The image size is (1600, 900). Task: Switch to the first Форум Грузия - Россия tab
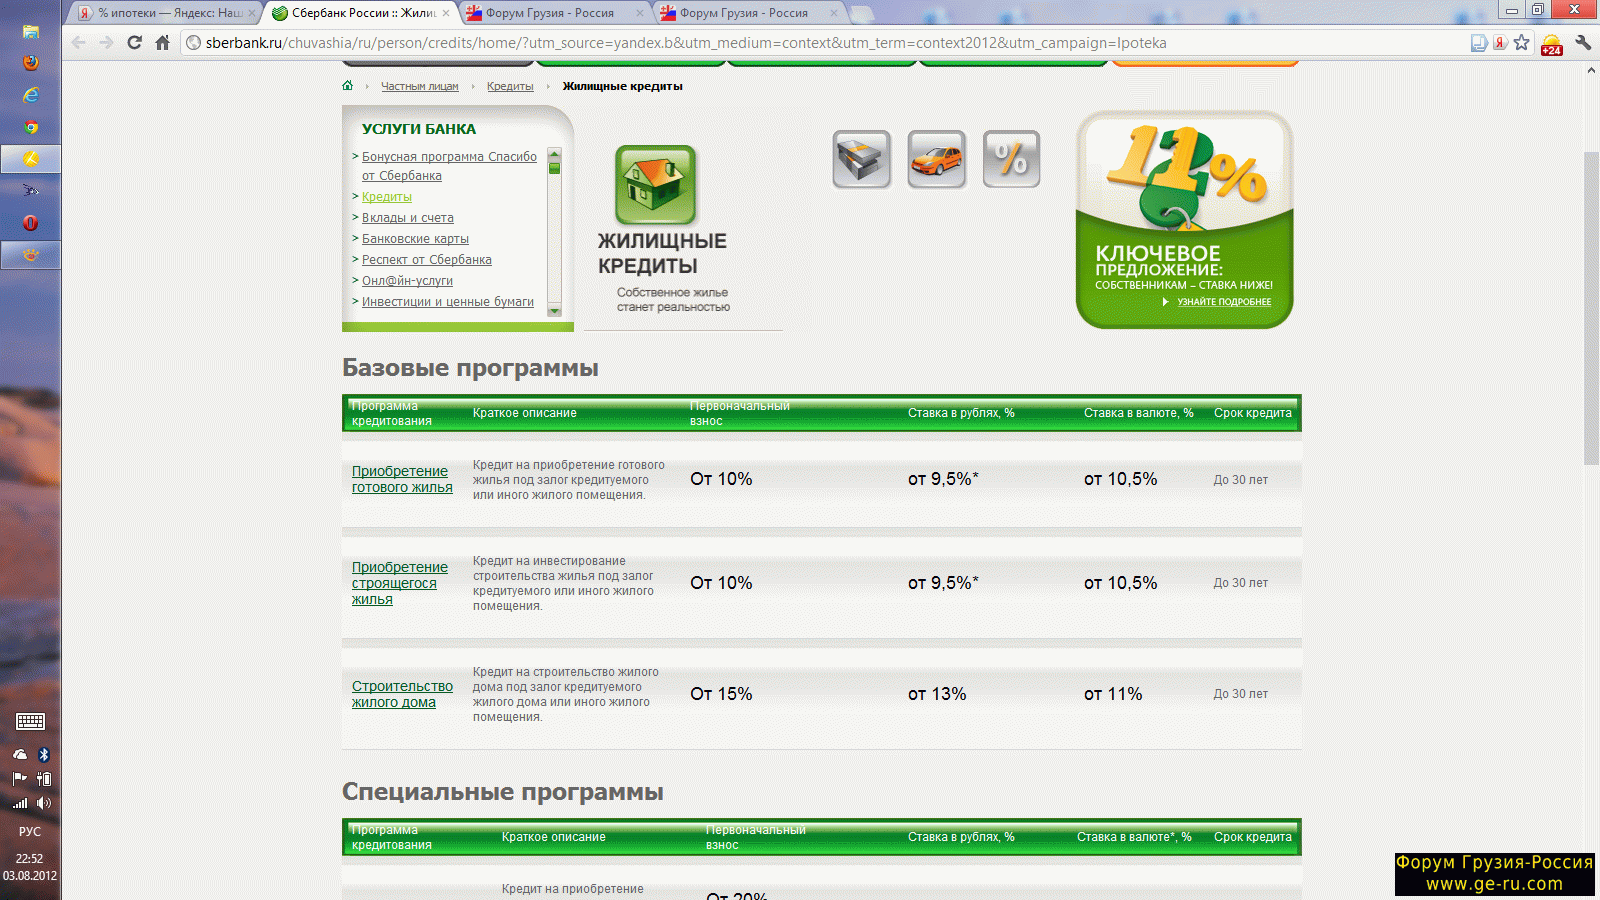[x=555, y=13]
